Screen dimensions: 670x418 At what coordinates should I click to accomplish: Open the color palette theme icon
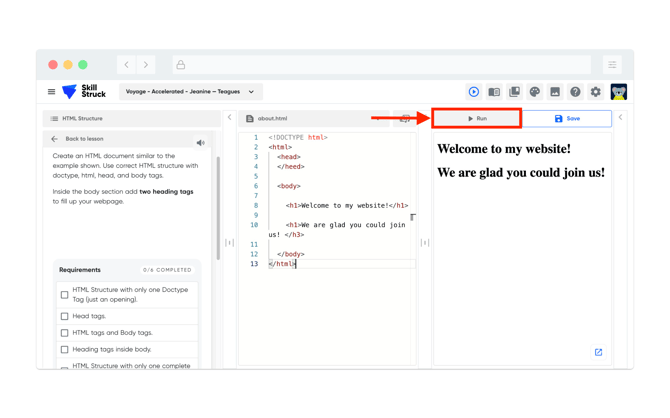coord(535,92)
